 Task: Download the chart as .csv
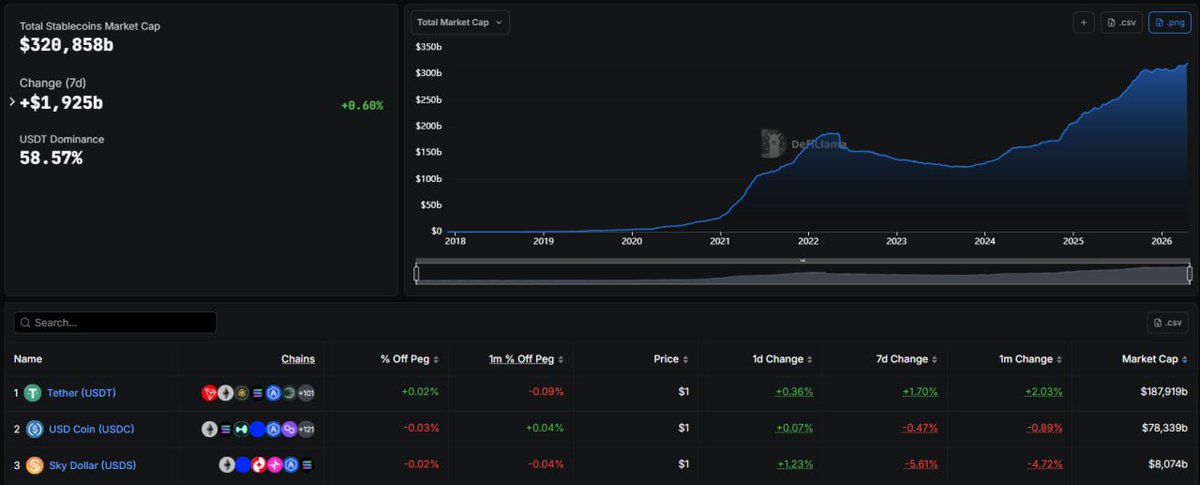tap(1121, 22)
